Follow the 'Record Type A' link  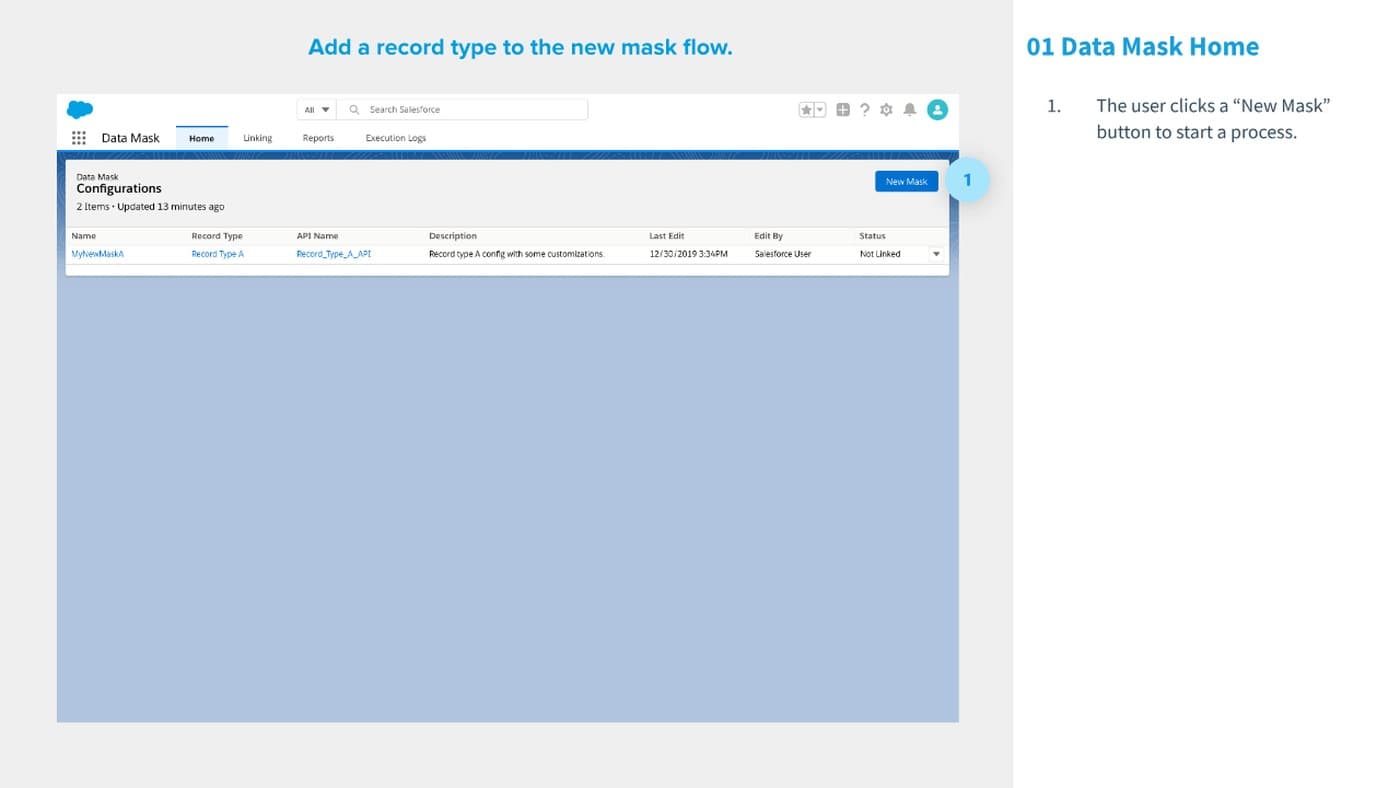pyautogui.click(x=218, y=254)
